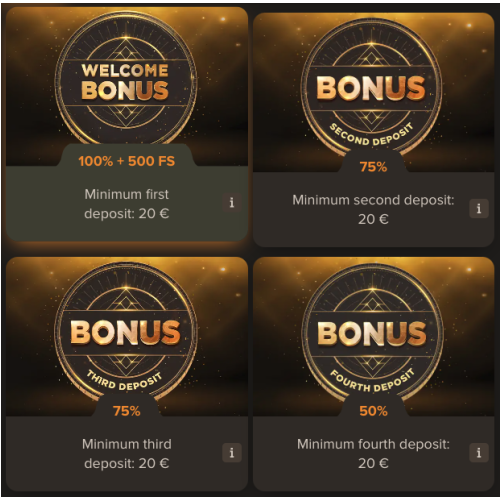This screenshot has width=500, height=500.
Task: Click 'Minimum fourth deposit: 20 €' text
Action: tap(373, 454)
